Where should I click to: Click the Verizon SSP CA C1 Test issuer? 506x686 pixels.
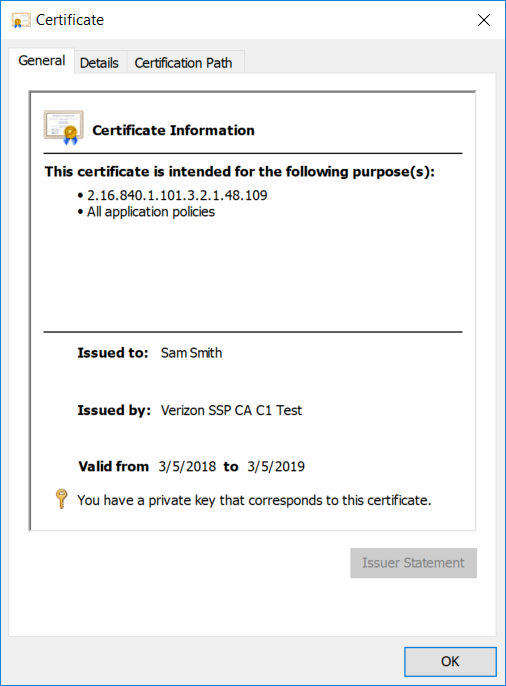pos(231,410)
